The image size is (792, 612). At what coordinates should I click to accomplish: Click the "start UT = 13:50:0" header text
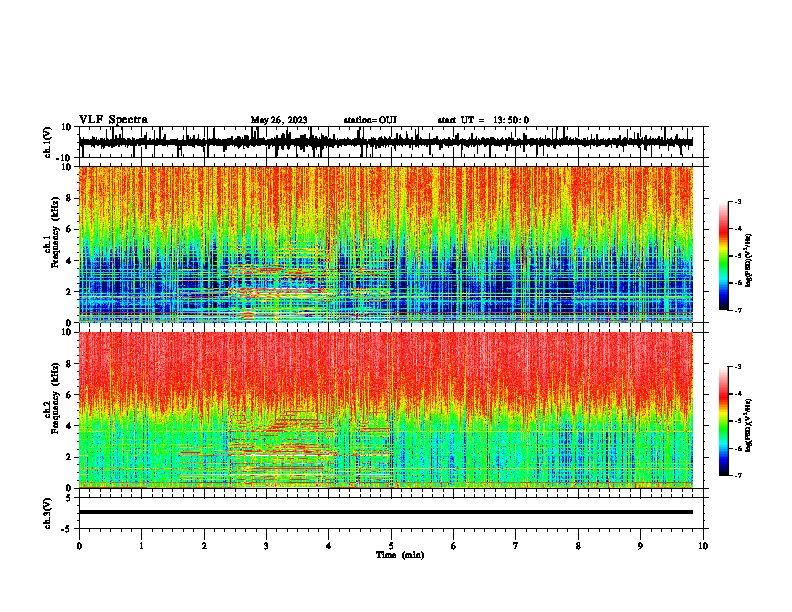coord(483,120)
